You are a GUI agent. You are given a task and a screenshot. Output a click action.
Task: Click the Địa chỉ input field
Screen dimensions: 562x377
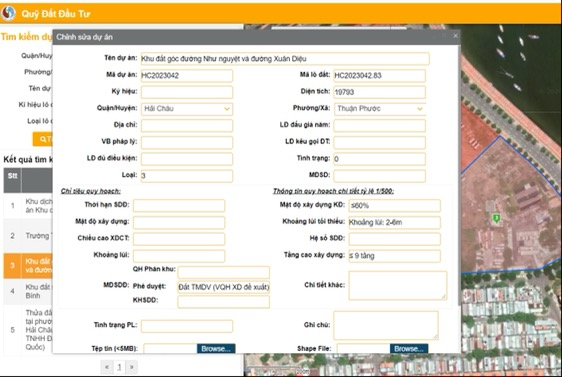(186, 125)
